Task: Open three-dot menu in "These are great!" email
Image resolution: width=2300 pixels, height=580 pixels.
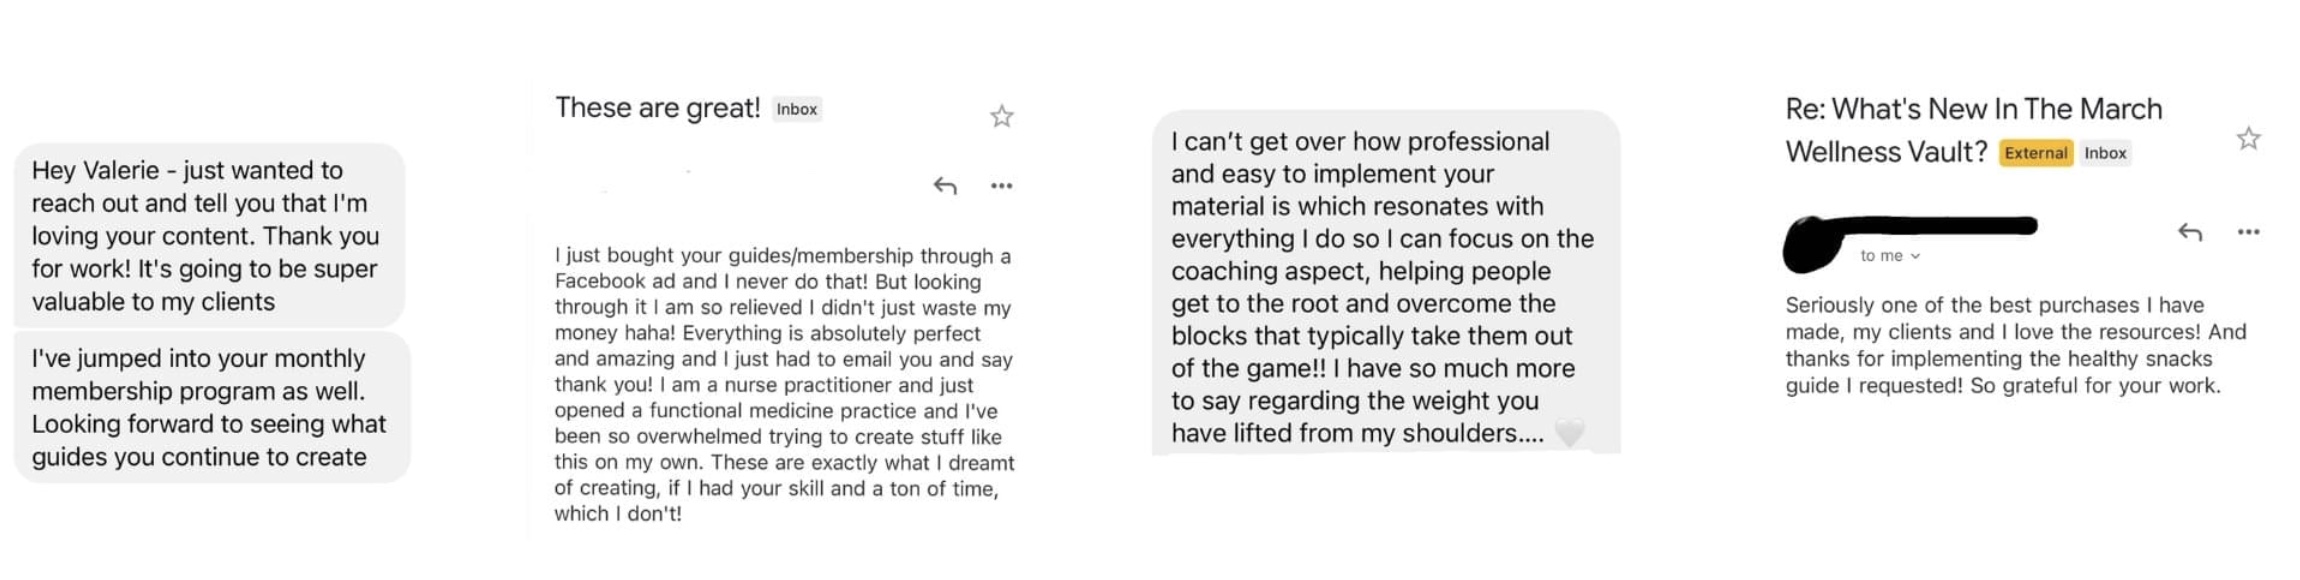Action: click(x=1001, y=186)
